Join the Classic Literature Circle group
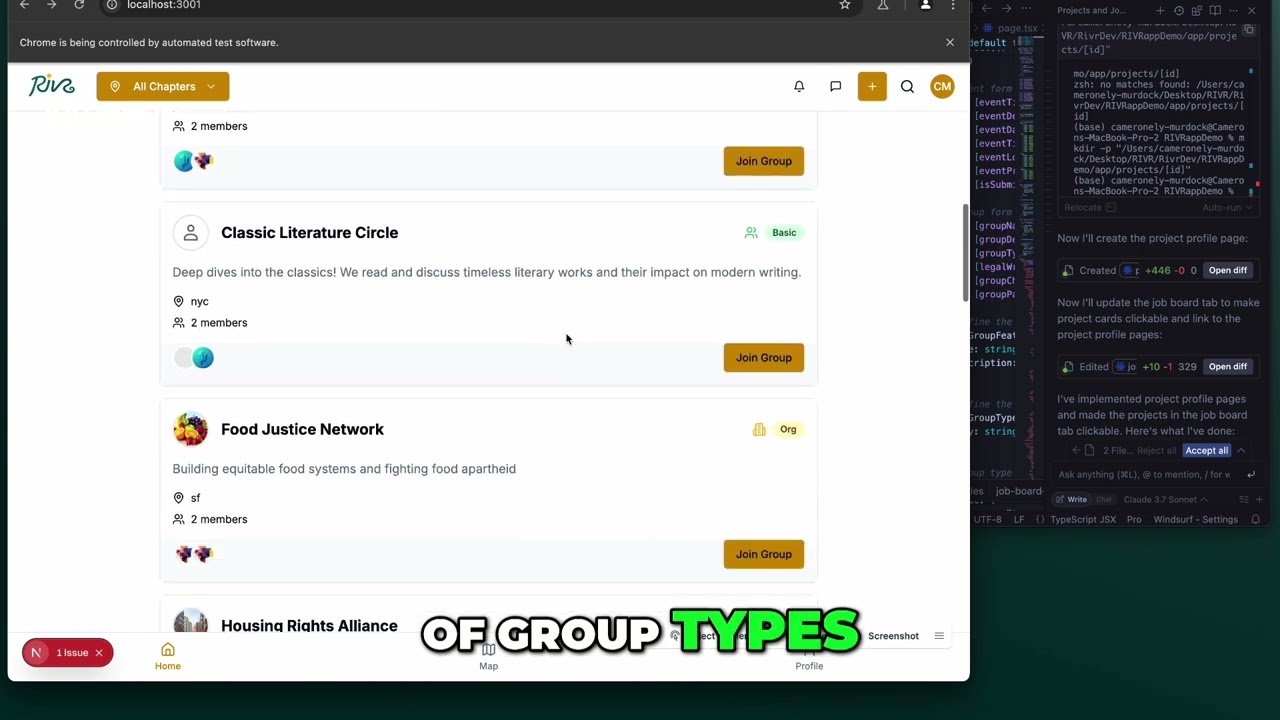1280x720 pixels. (x=764, y=357)
